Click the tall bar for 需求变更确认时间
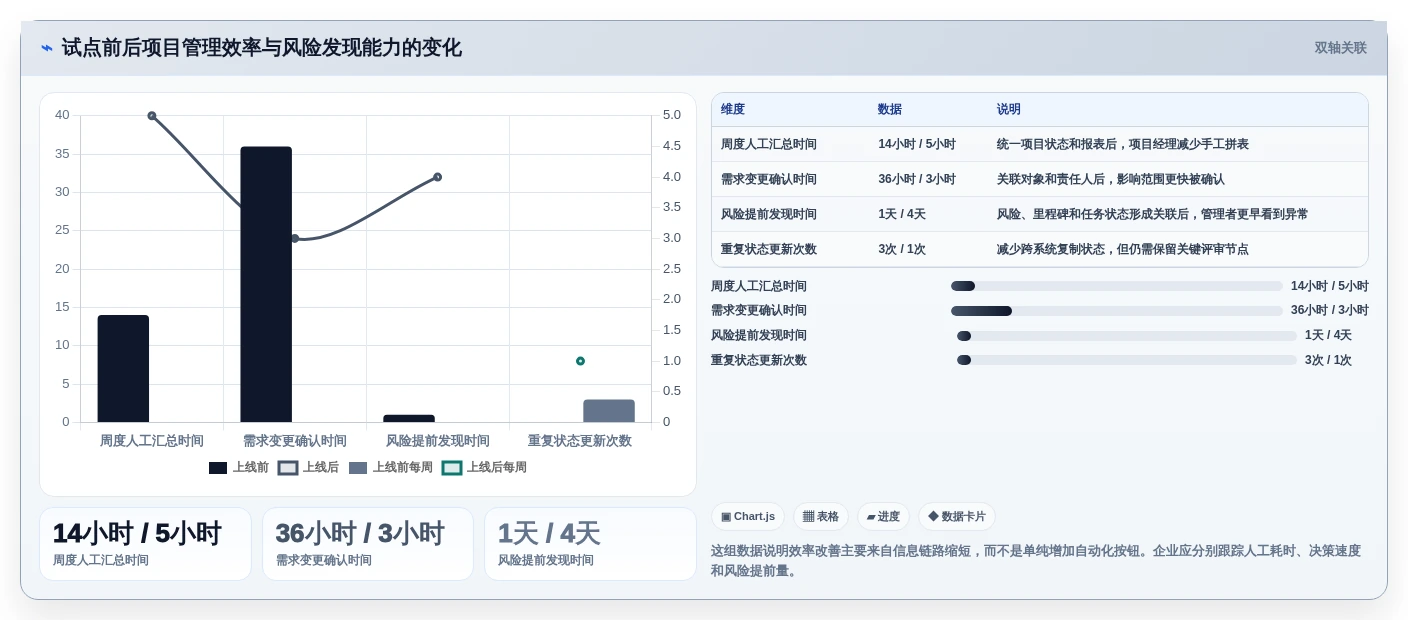This screenshot has width=1408, height=620. click(x=266, y=284)
